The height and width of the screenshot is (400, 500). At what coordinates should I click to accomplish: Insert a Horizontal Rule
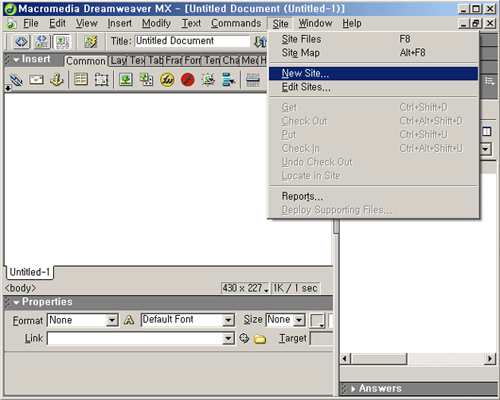(x=253, y=80)
